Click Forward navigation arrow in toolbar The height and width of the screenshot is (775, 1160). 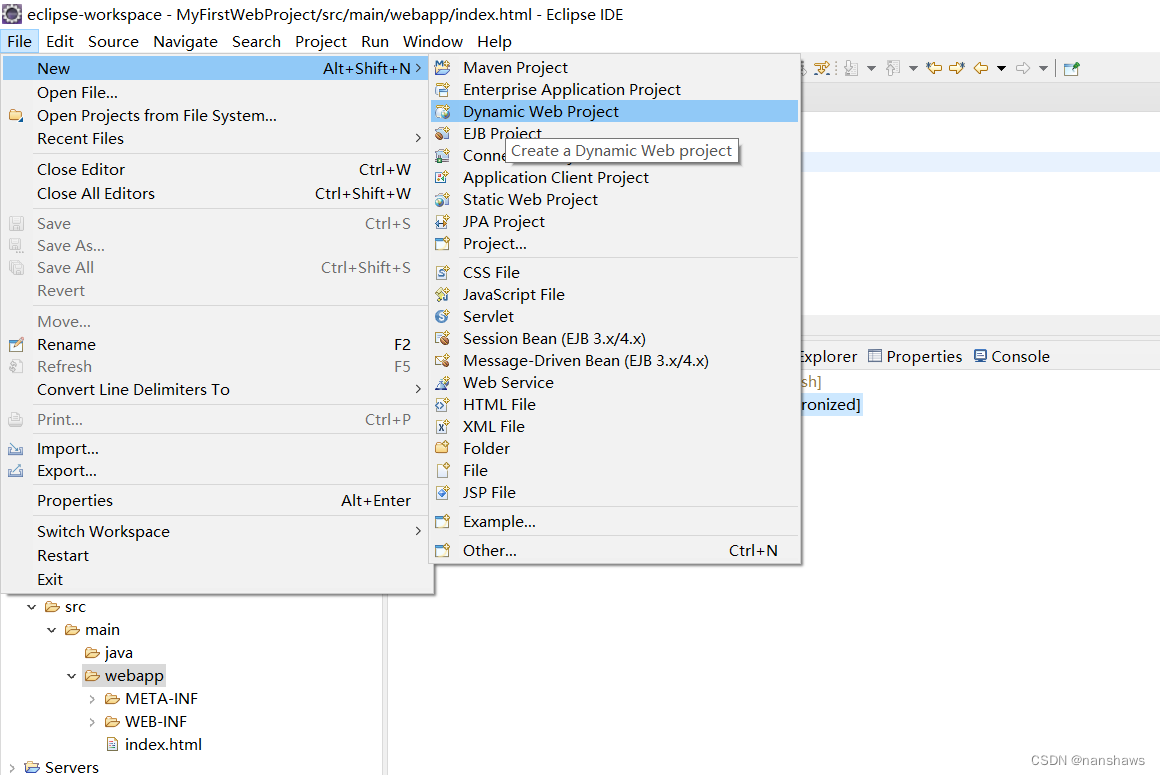[x=1022, y=68]
